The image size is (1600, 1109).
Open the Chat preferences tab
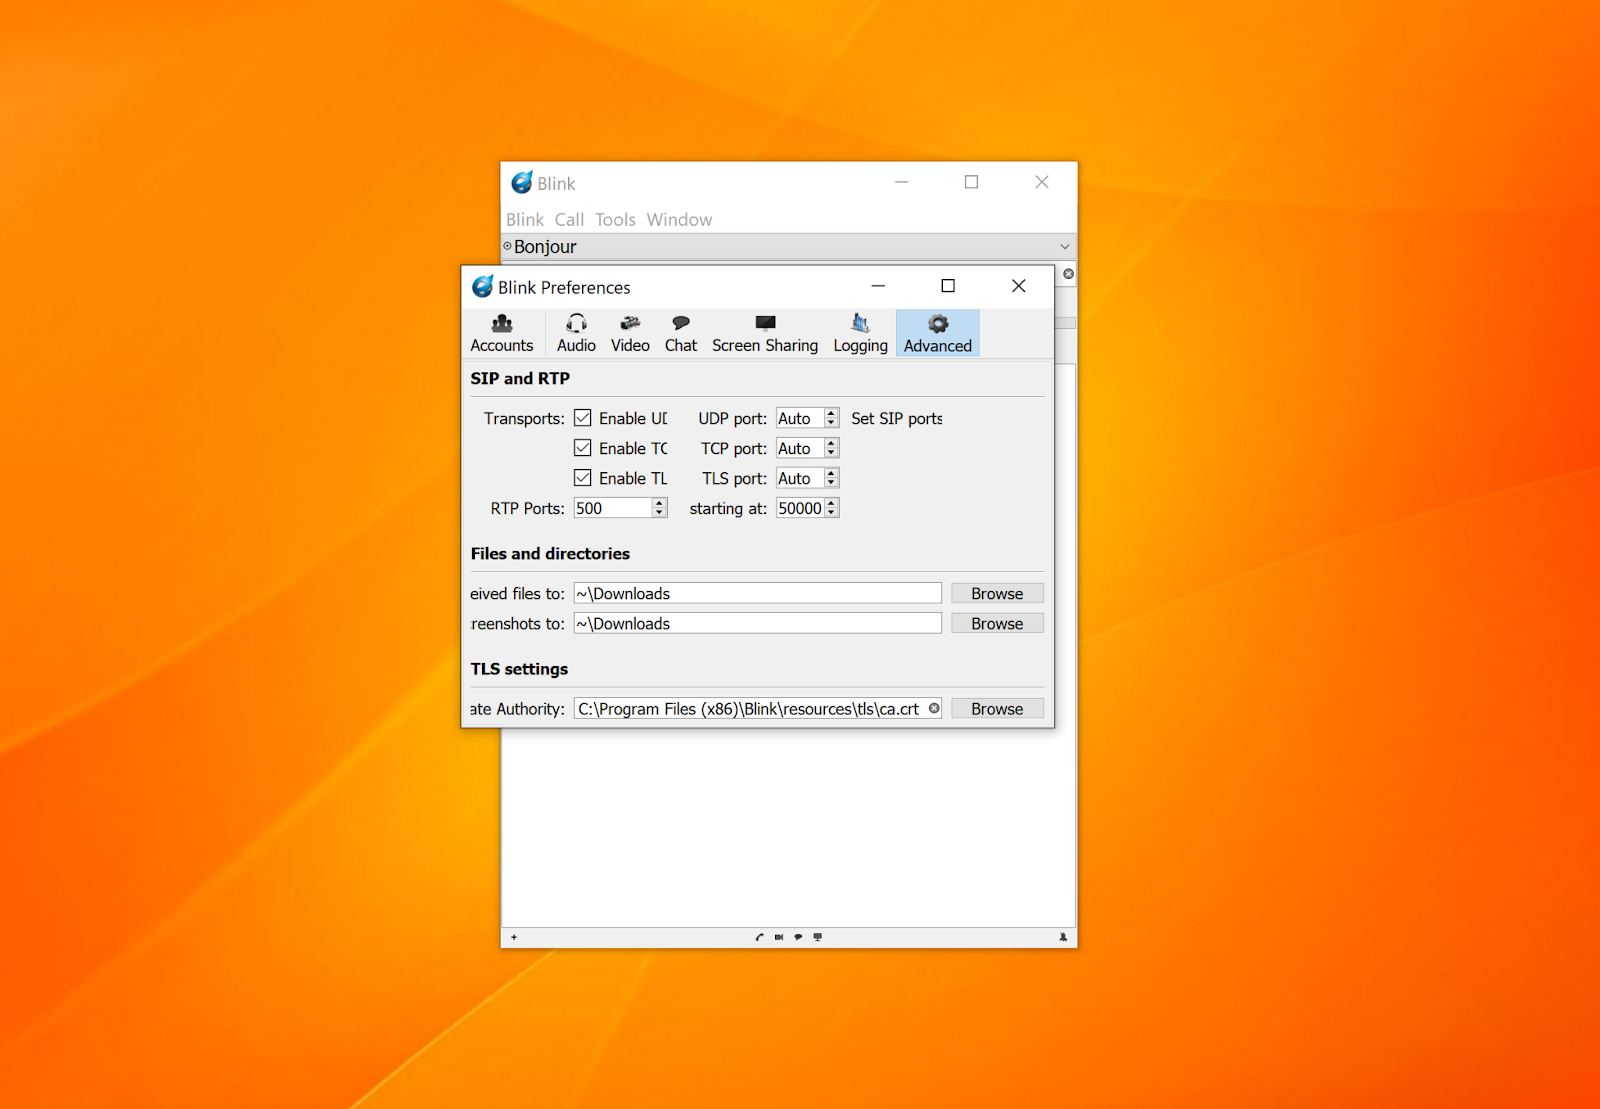[x=681, y=333]
